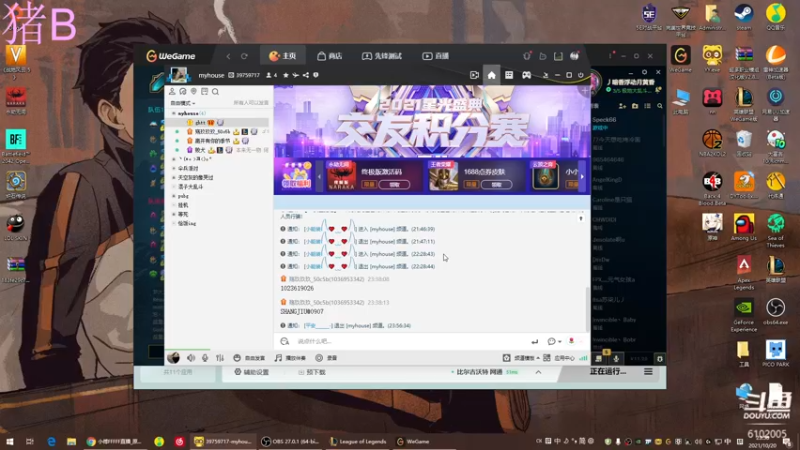The image size is (800, 450).
Task: Click the 播放伴奏 music button
Action: [x=290, y=358]
